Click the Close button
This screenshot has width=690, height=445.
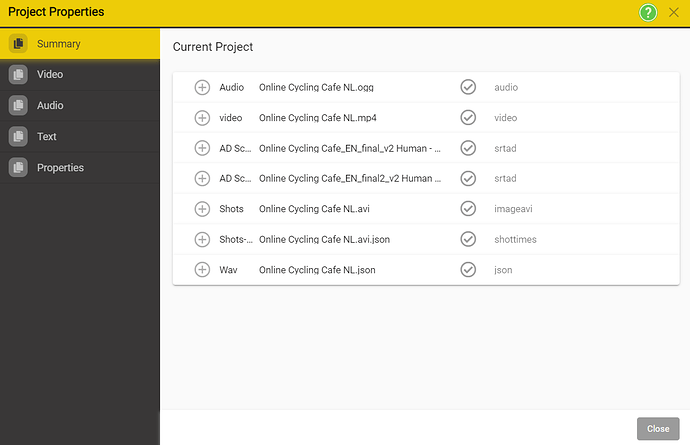click(x=658, y=429)
